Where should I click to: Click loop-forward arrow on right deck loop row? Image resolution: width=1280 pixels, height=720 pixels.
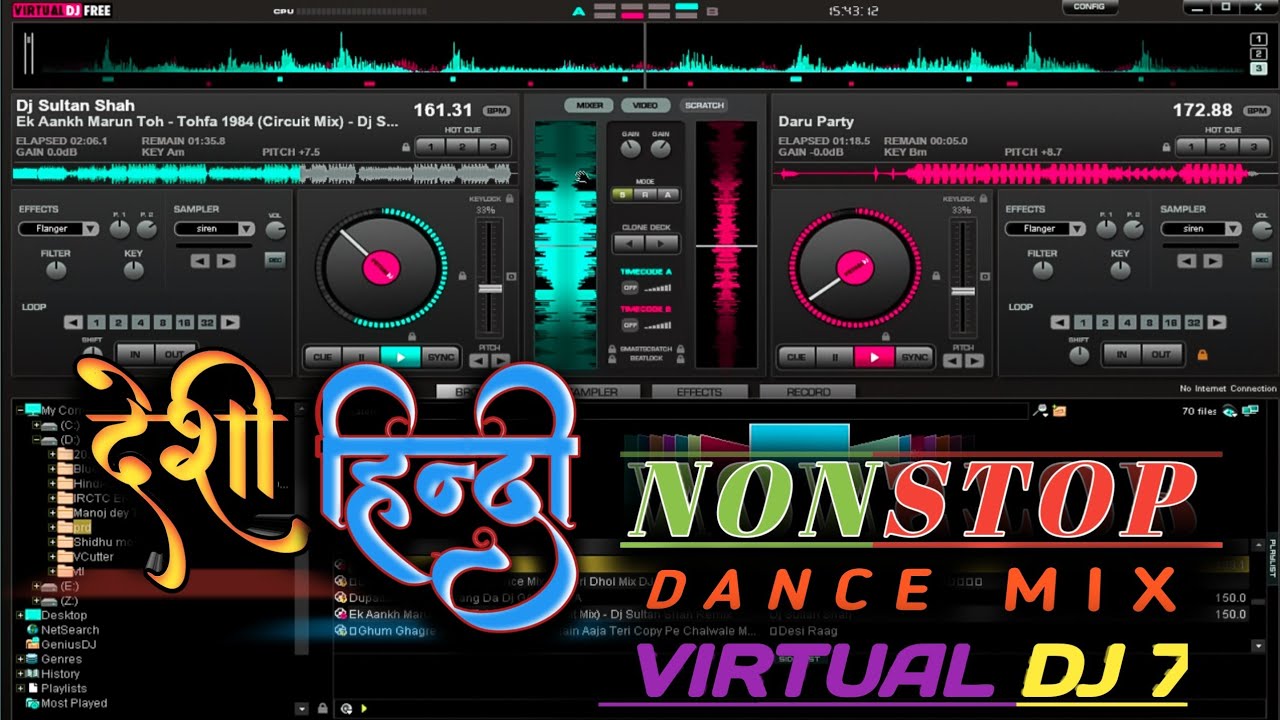(1218, 322)
